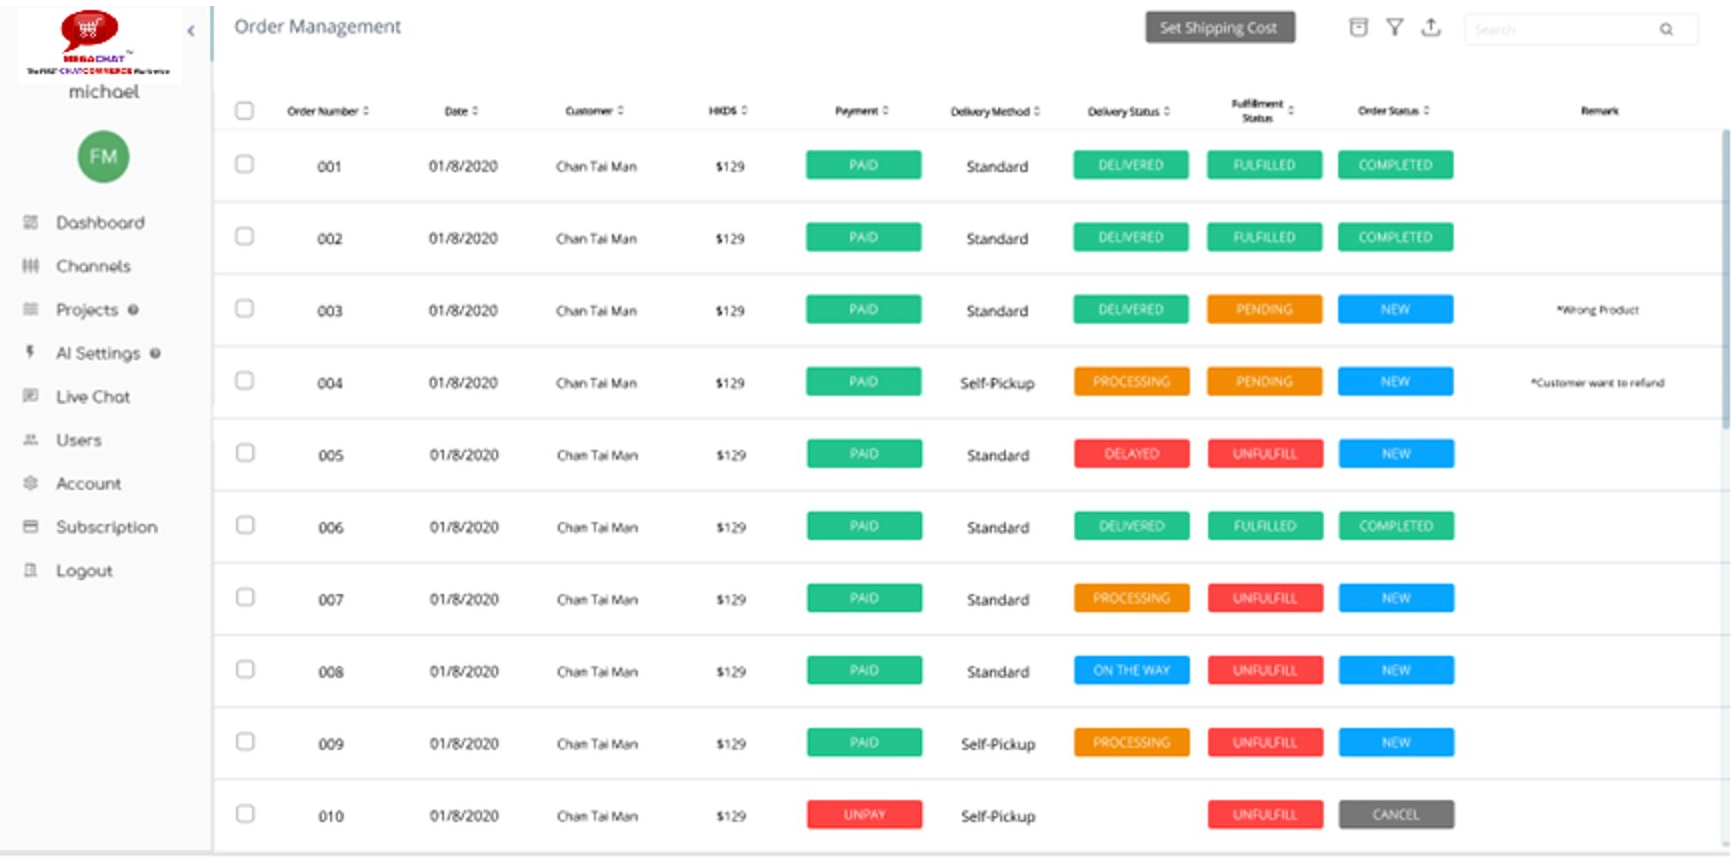This screenshot has height=862, width=1732.
Task: Click the archive box icon in toolbar
Action: click(1357, 28)
